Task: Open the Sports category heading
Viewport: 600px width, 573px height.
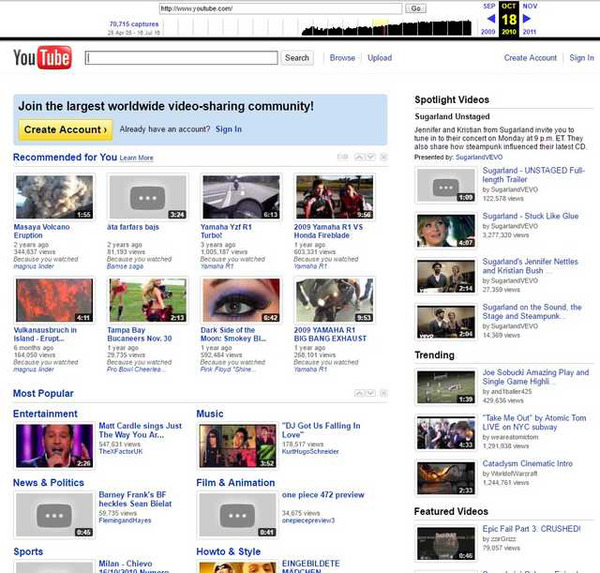Action: [x=28, y=552]
